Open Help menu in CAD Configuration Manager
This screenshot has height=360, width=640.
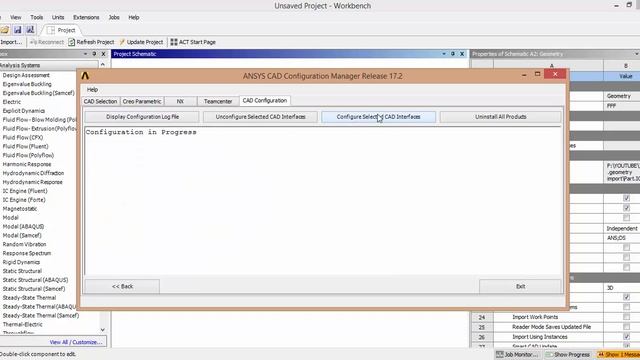(92, 89)
